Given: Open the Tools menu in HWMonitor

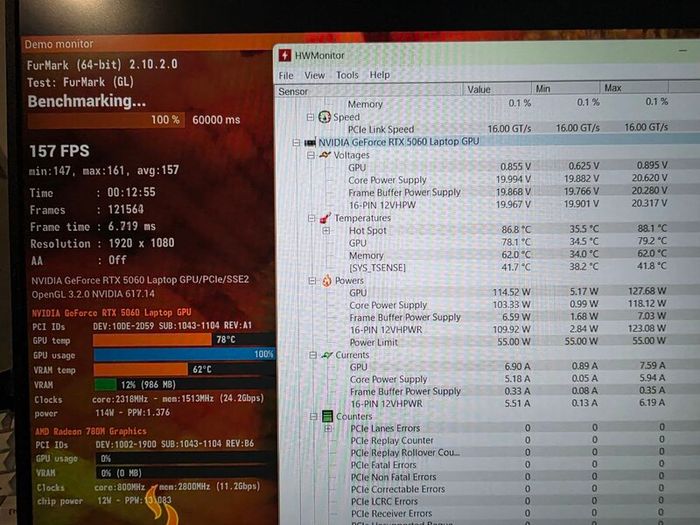Looking at the screenshot, I should tap(347, 75).
